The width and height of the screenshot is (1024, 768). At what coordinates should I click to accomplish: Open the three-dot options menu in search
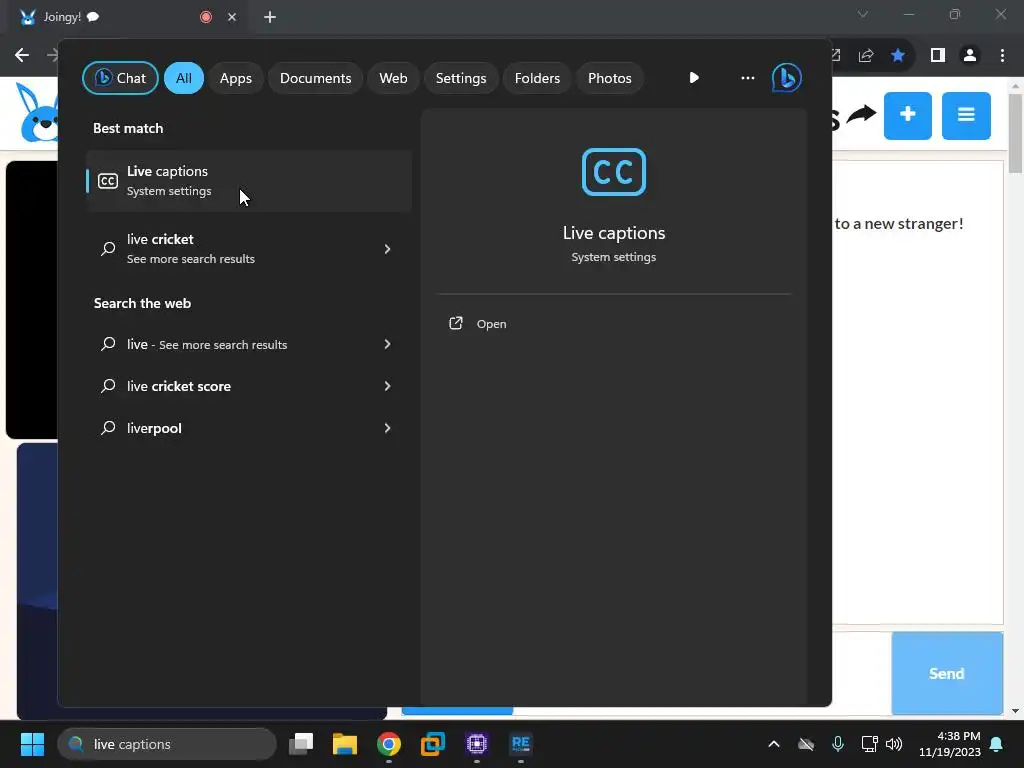pos(748,78)
